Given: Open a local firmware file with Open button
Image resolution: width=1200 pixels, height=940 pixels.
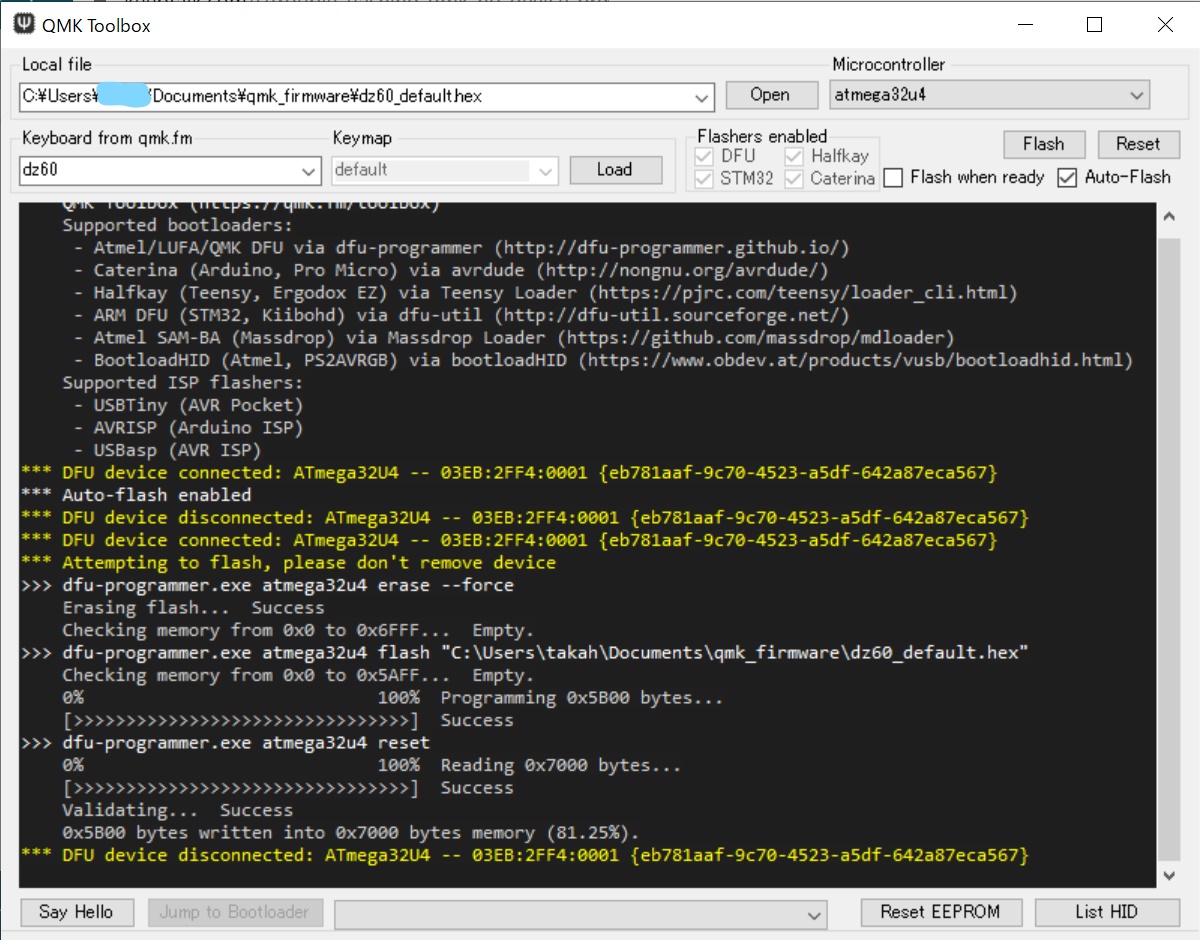Looking at the screenshot, I should point(770,95).
